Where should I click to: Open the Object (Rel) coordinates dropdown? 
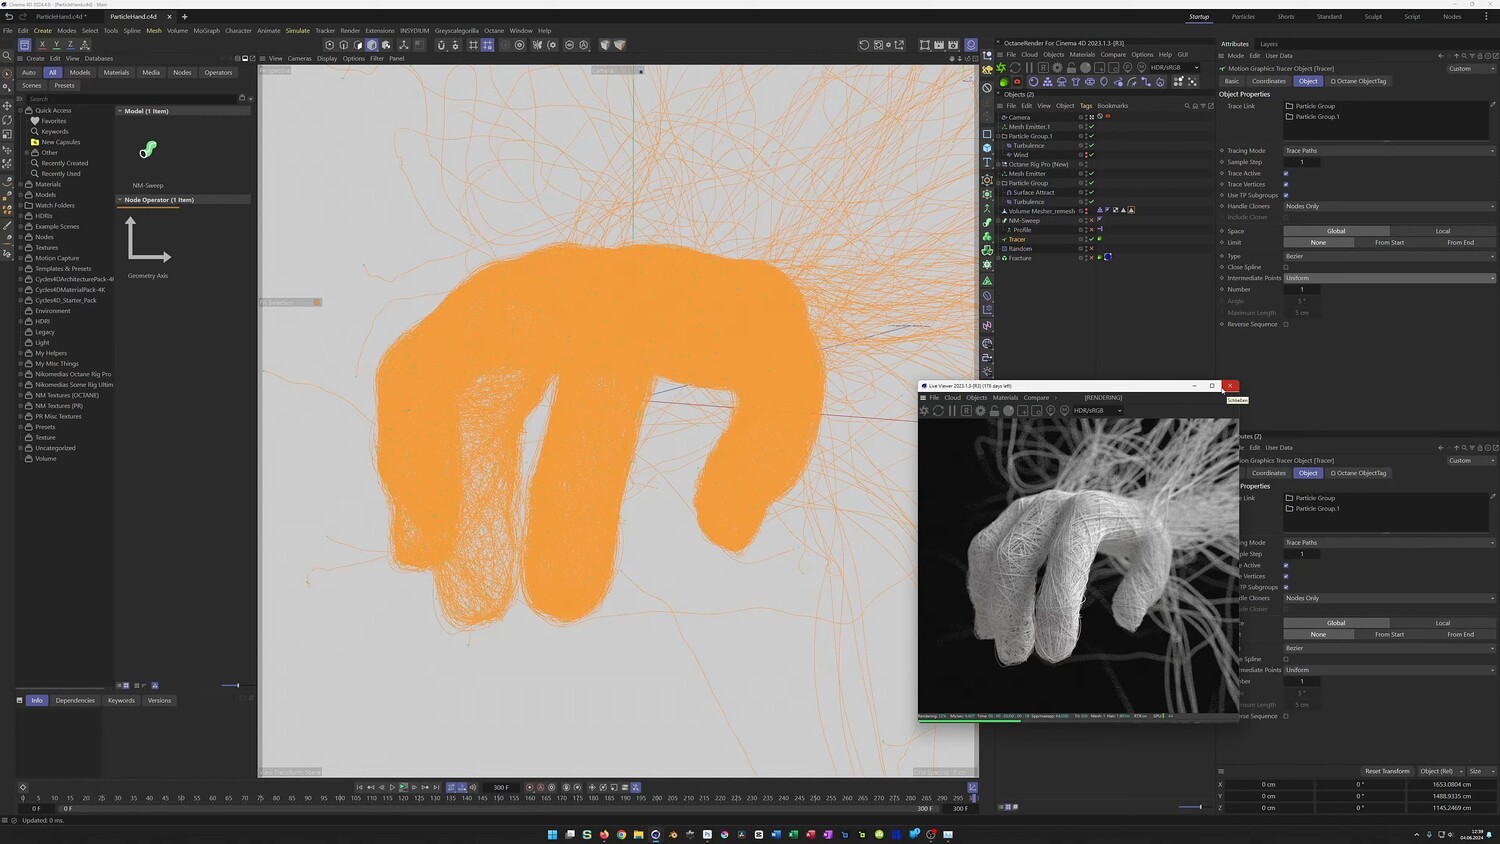pos(1440,771)
